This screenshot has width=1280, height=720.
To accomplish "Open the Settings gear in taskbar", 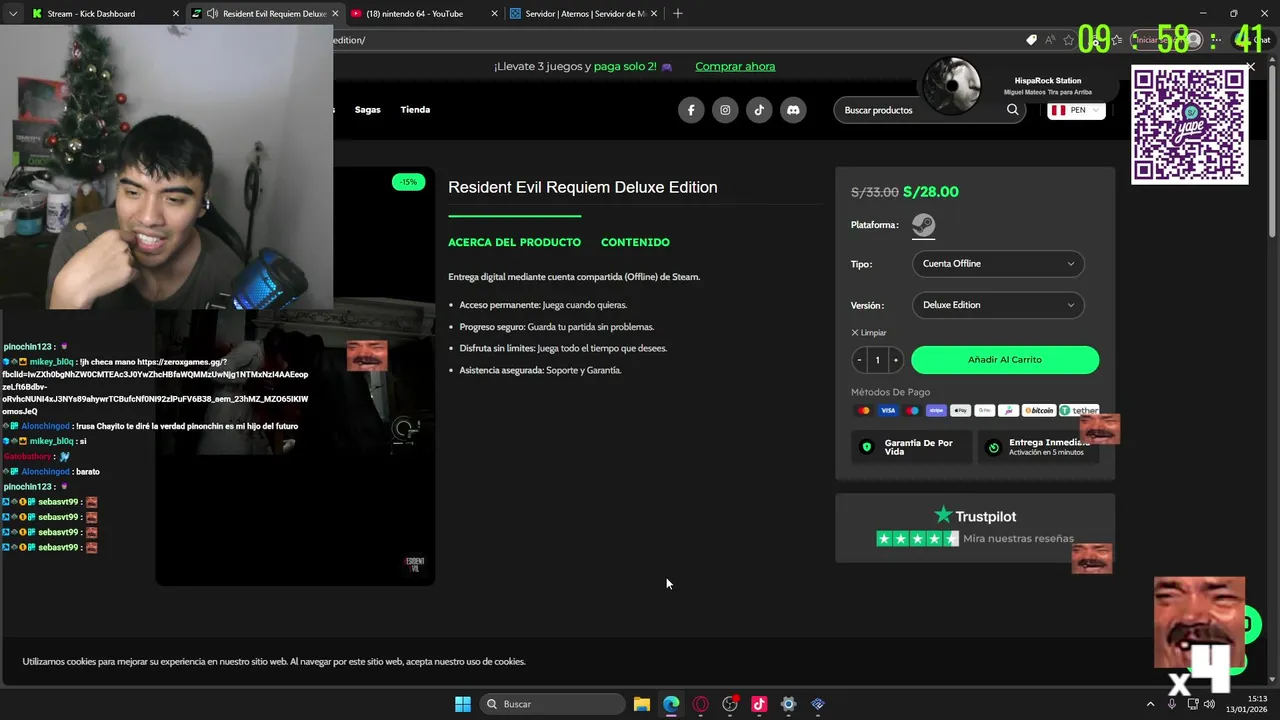I will click(788, 704).
